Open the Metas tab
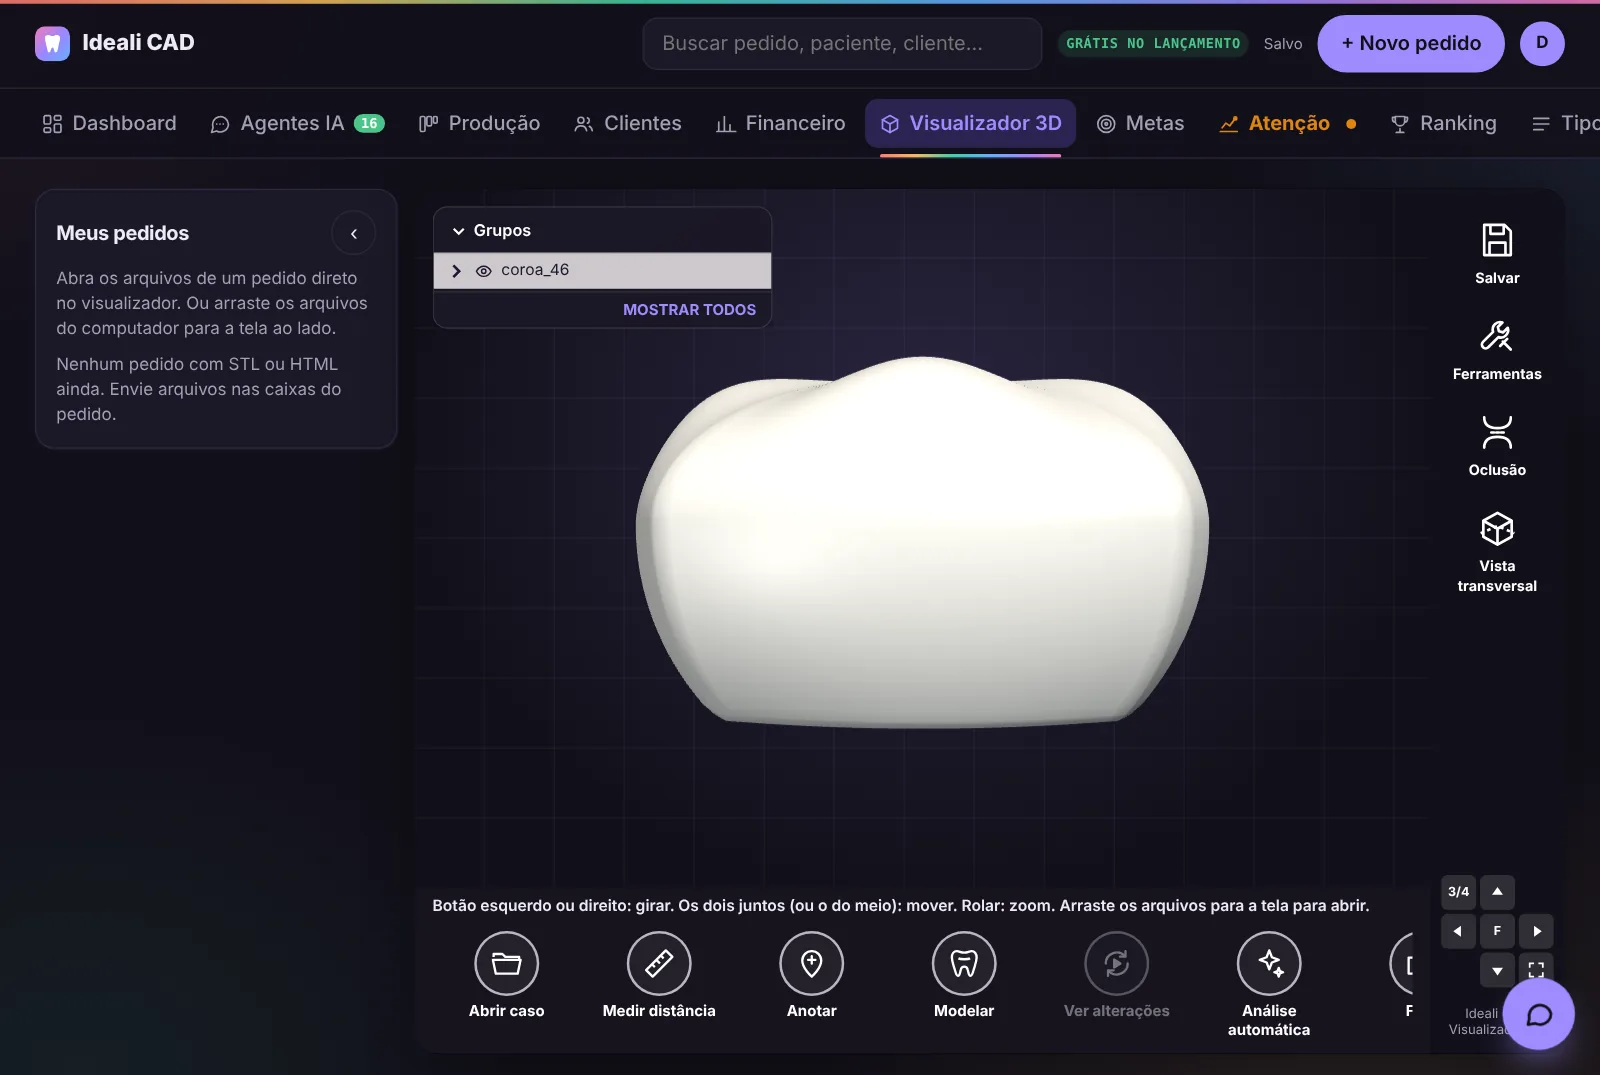Screen dimensions: 1600x1075 (x=1140, y=123)
